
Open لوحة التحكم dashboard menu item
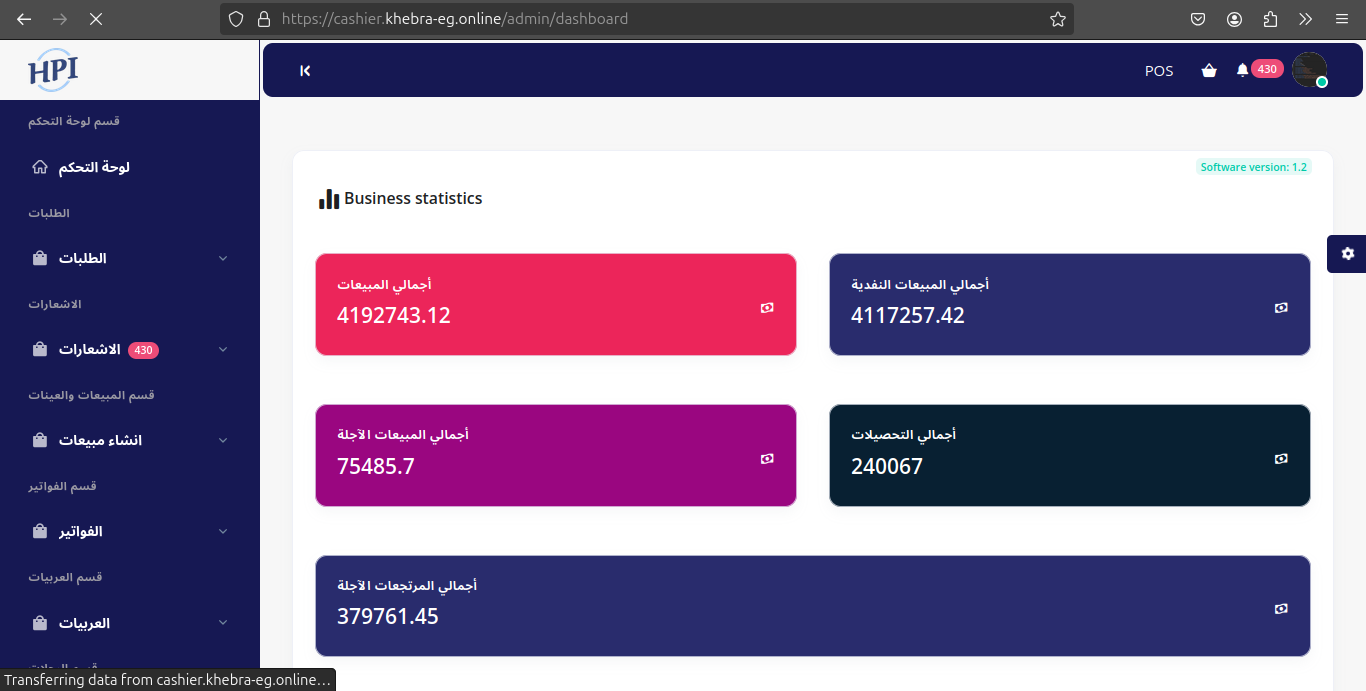click(93, 168)
